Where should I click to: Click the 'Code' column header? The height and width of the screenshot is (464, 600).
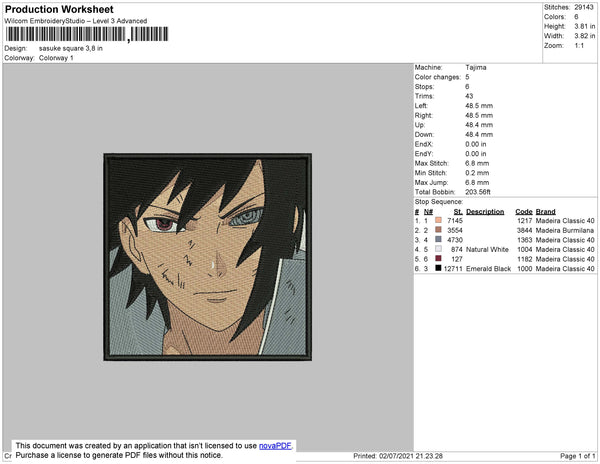524,212
